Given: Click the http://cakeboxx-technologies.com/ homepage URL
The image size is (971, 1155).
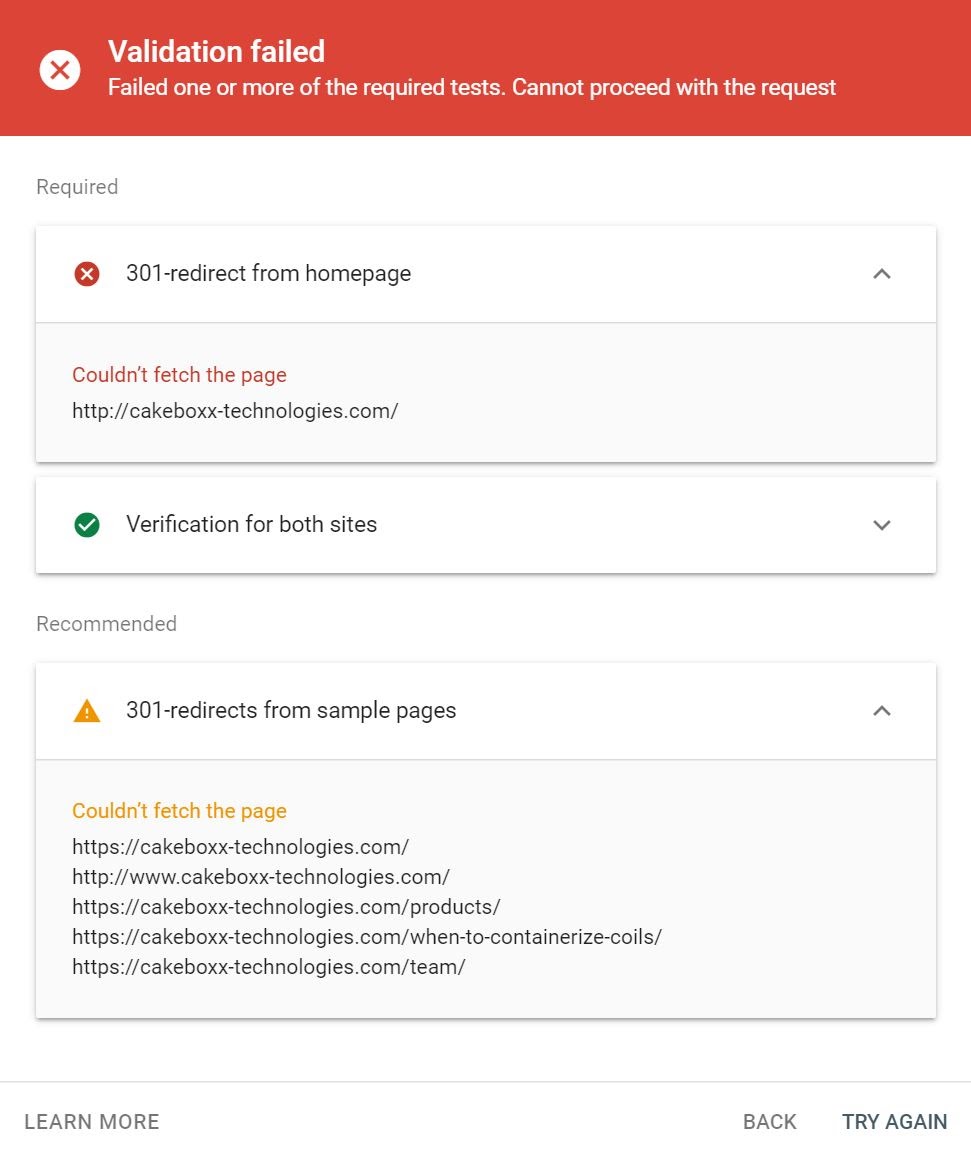Looking at the screenshot, I should 235,410.
